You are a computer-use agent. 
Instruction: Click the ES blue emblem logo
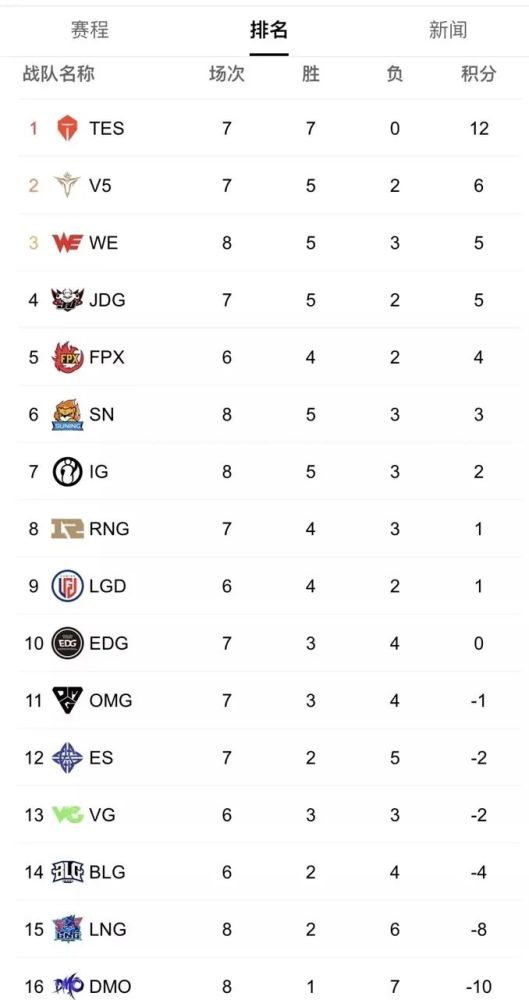68,758
